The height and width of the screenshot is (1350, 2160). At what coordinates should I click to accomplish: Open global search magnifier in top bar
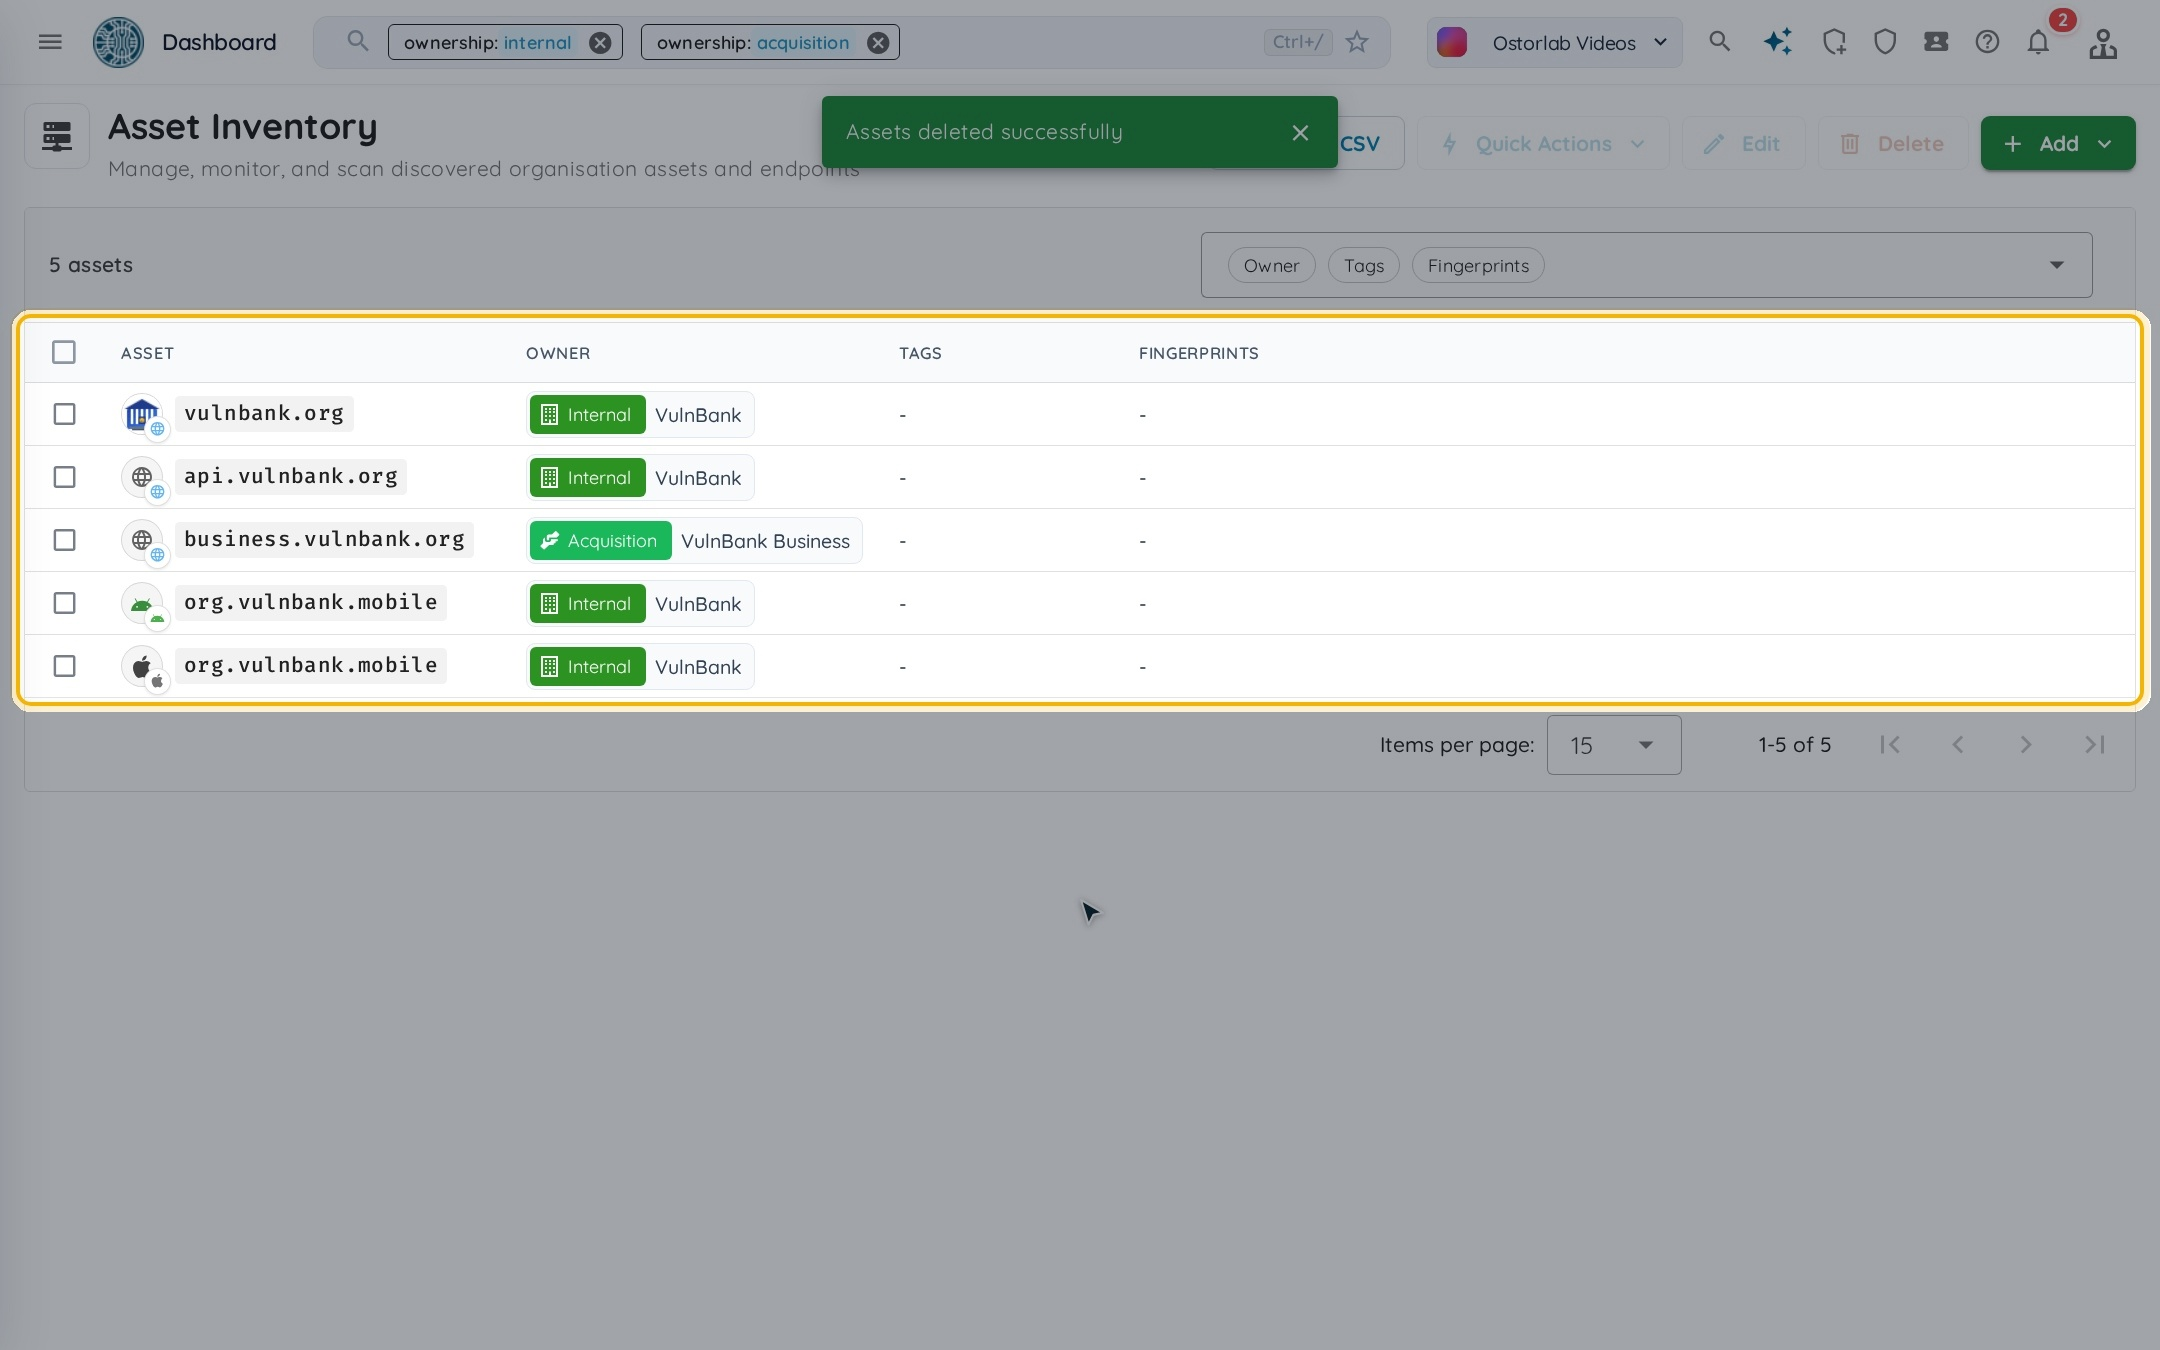[x=1719, y=42]
